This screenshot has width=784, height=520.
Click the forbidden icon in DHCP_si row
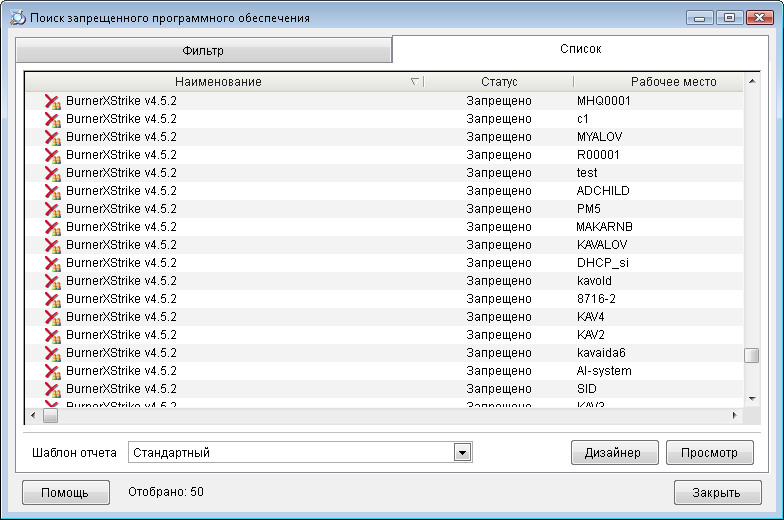(52, 263)
